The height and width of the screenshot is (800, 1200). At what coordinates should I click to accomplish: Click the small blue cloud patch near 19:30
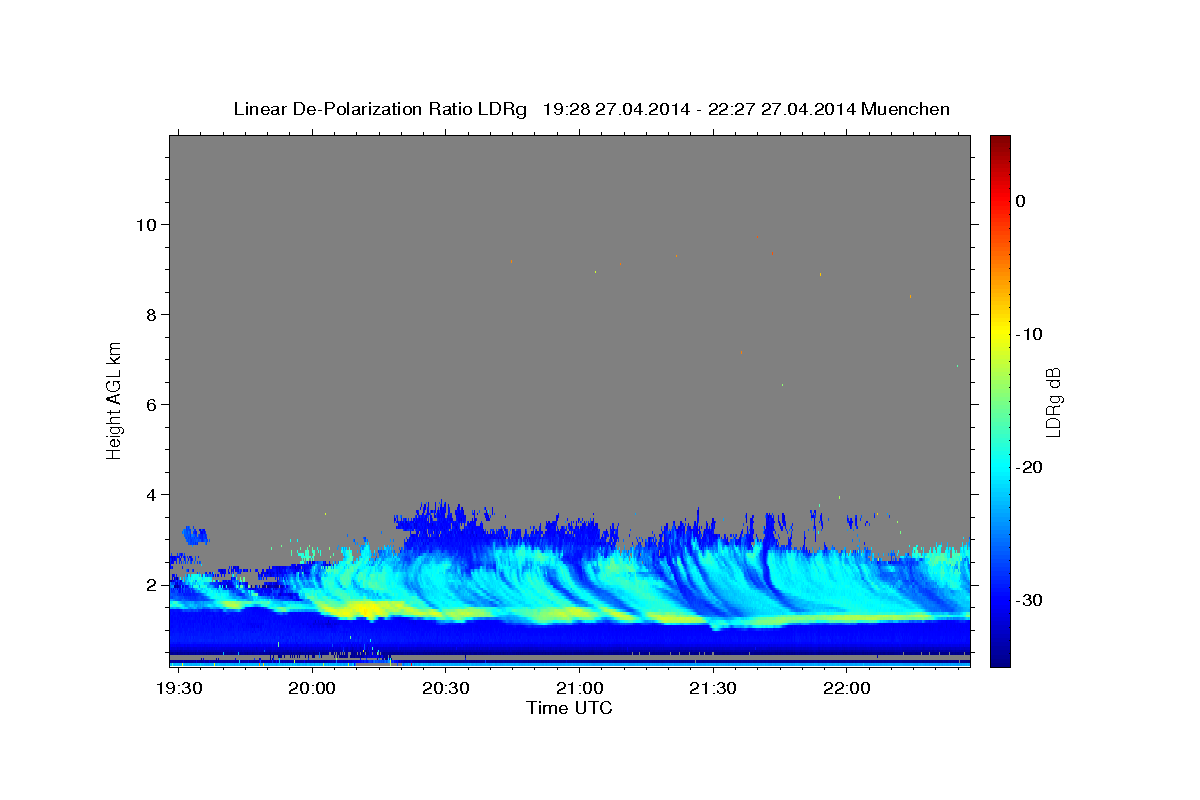tap(194, 535)
